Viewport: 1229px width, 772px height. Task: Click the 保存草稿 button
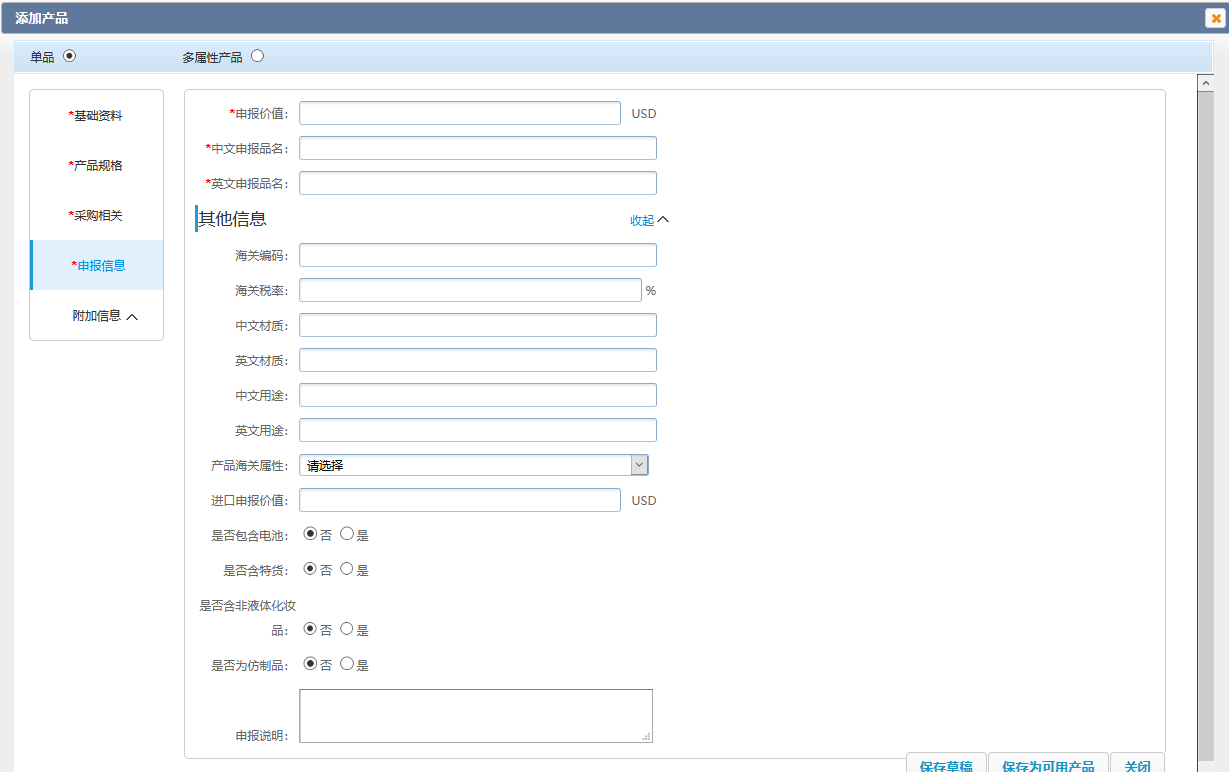pyautogui.click(x=946, y=764)
